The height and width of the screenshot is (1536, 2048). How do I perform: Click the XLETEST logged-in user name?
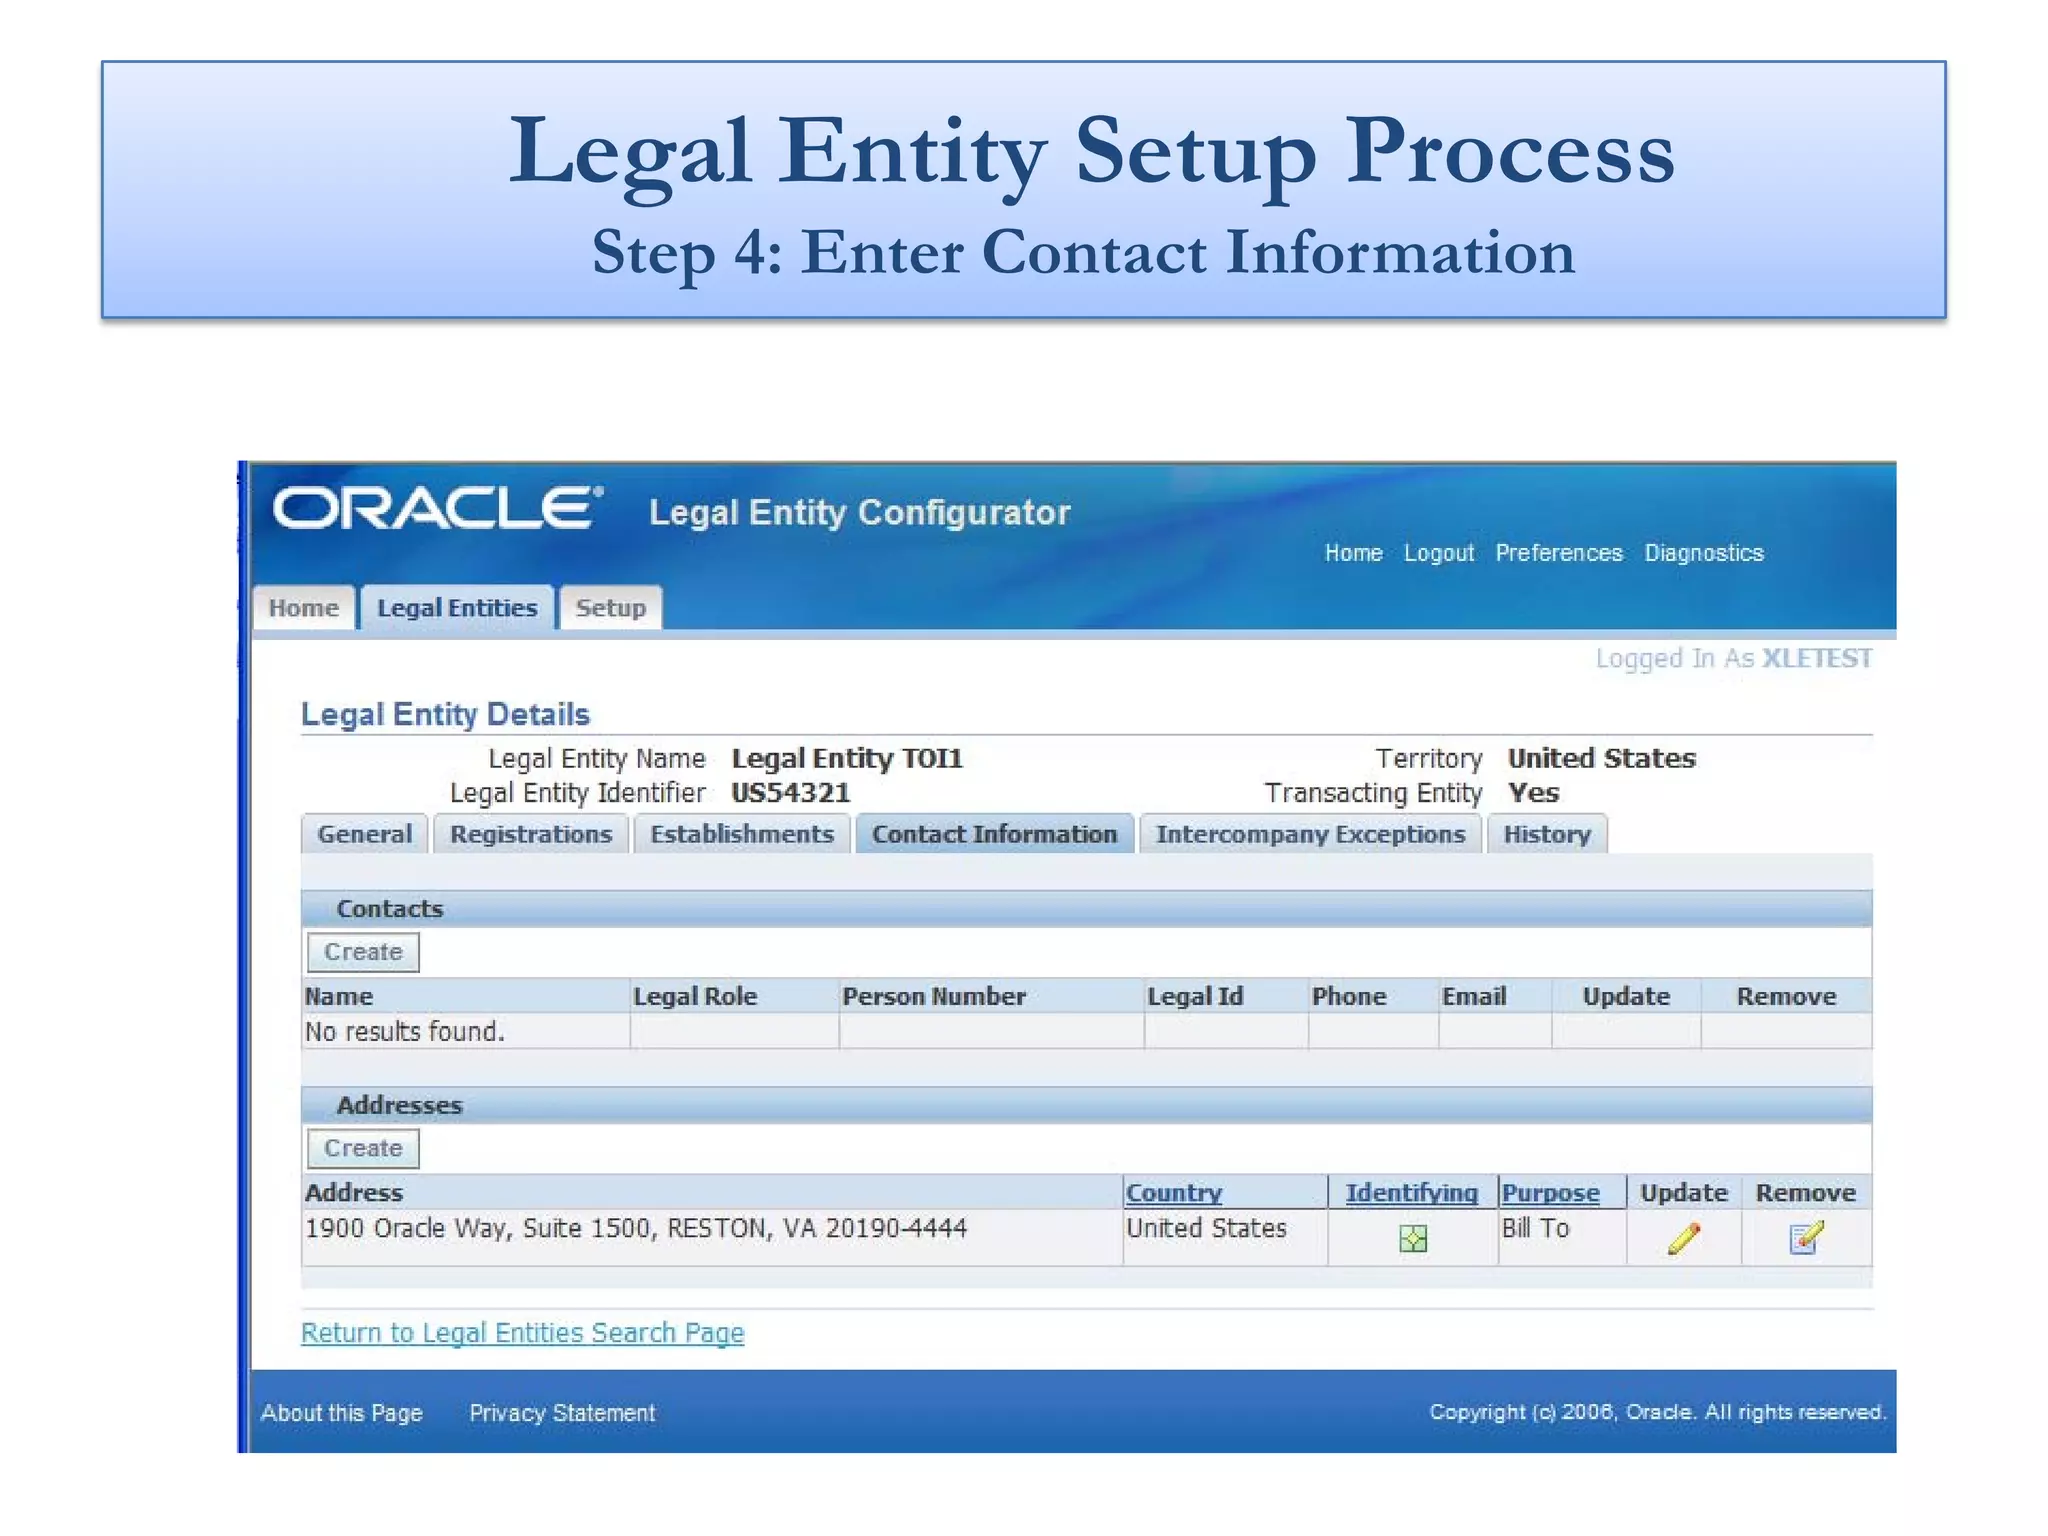1817,658
